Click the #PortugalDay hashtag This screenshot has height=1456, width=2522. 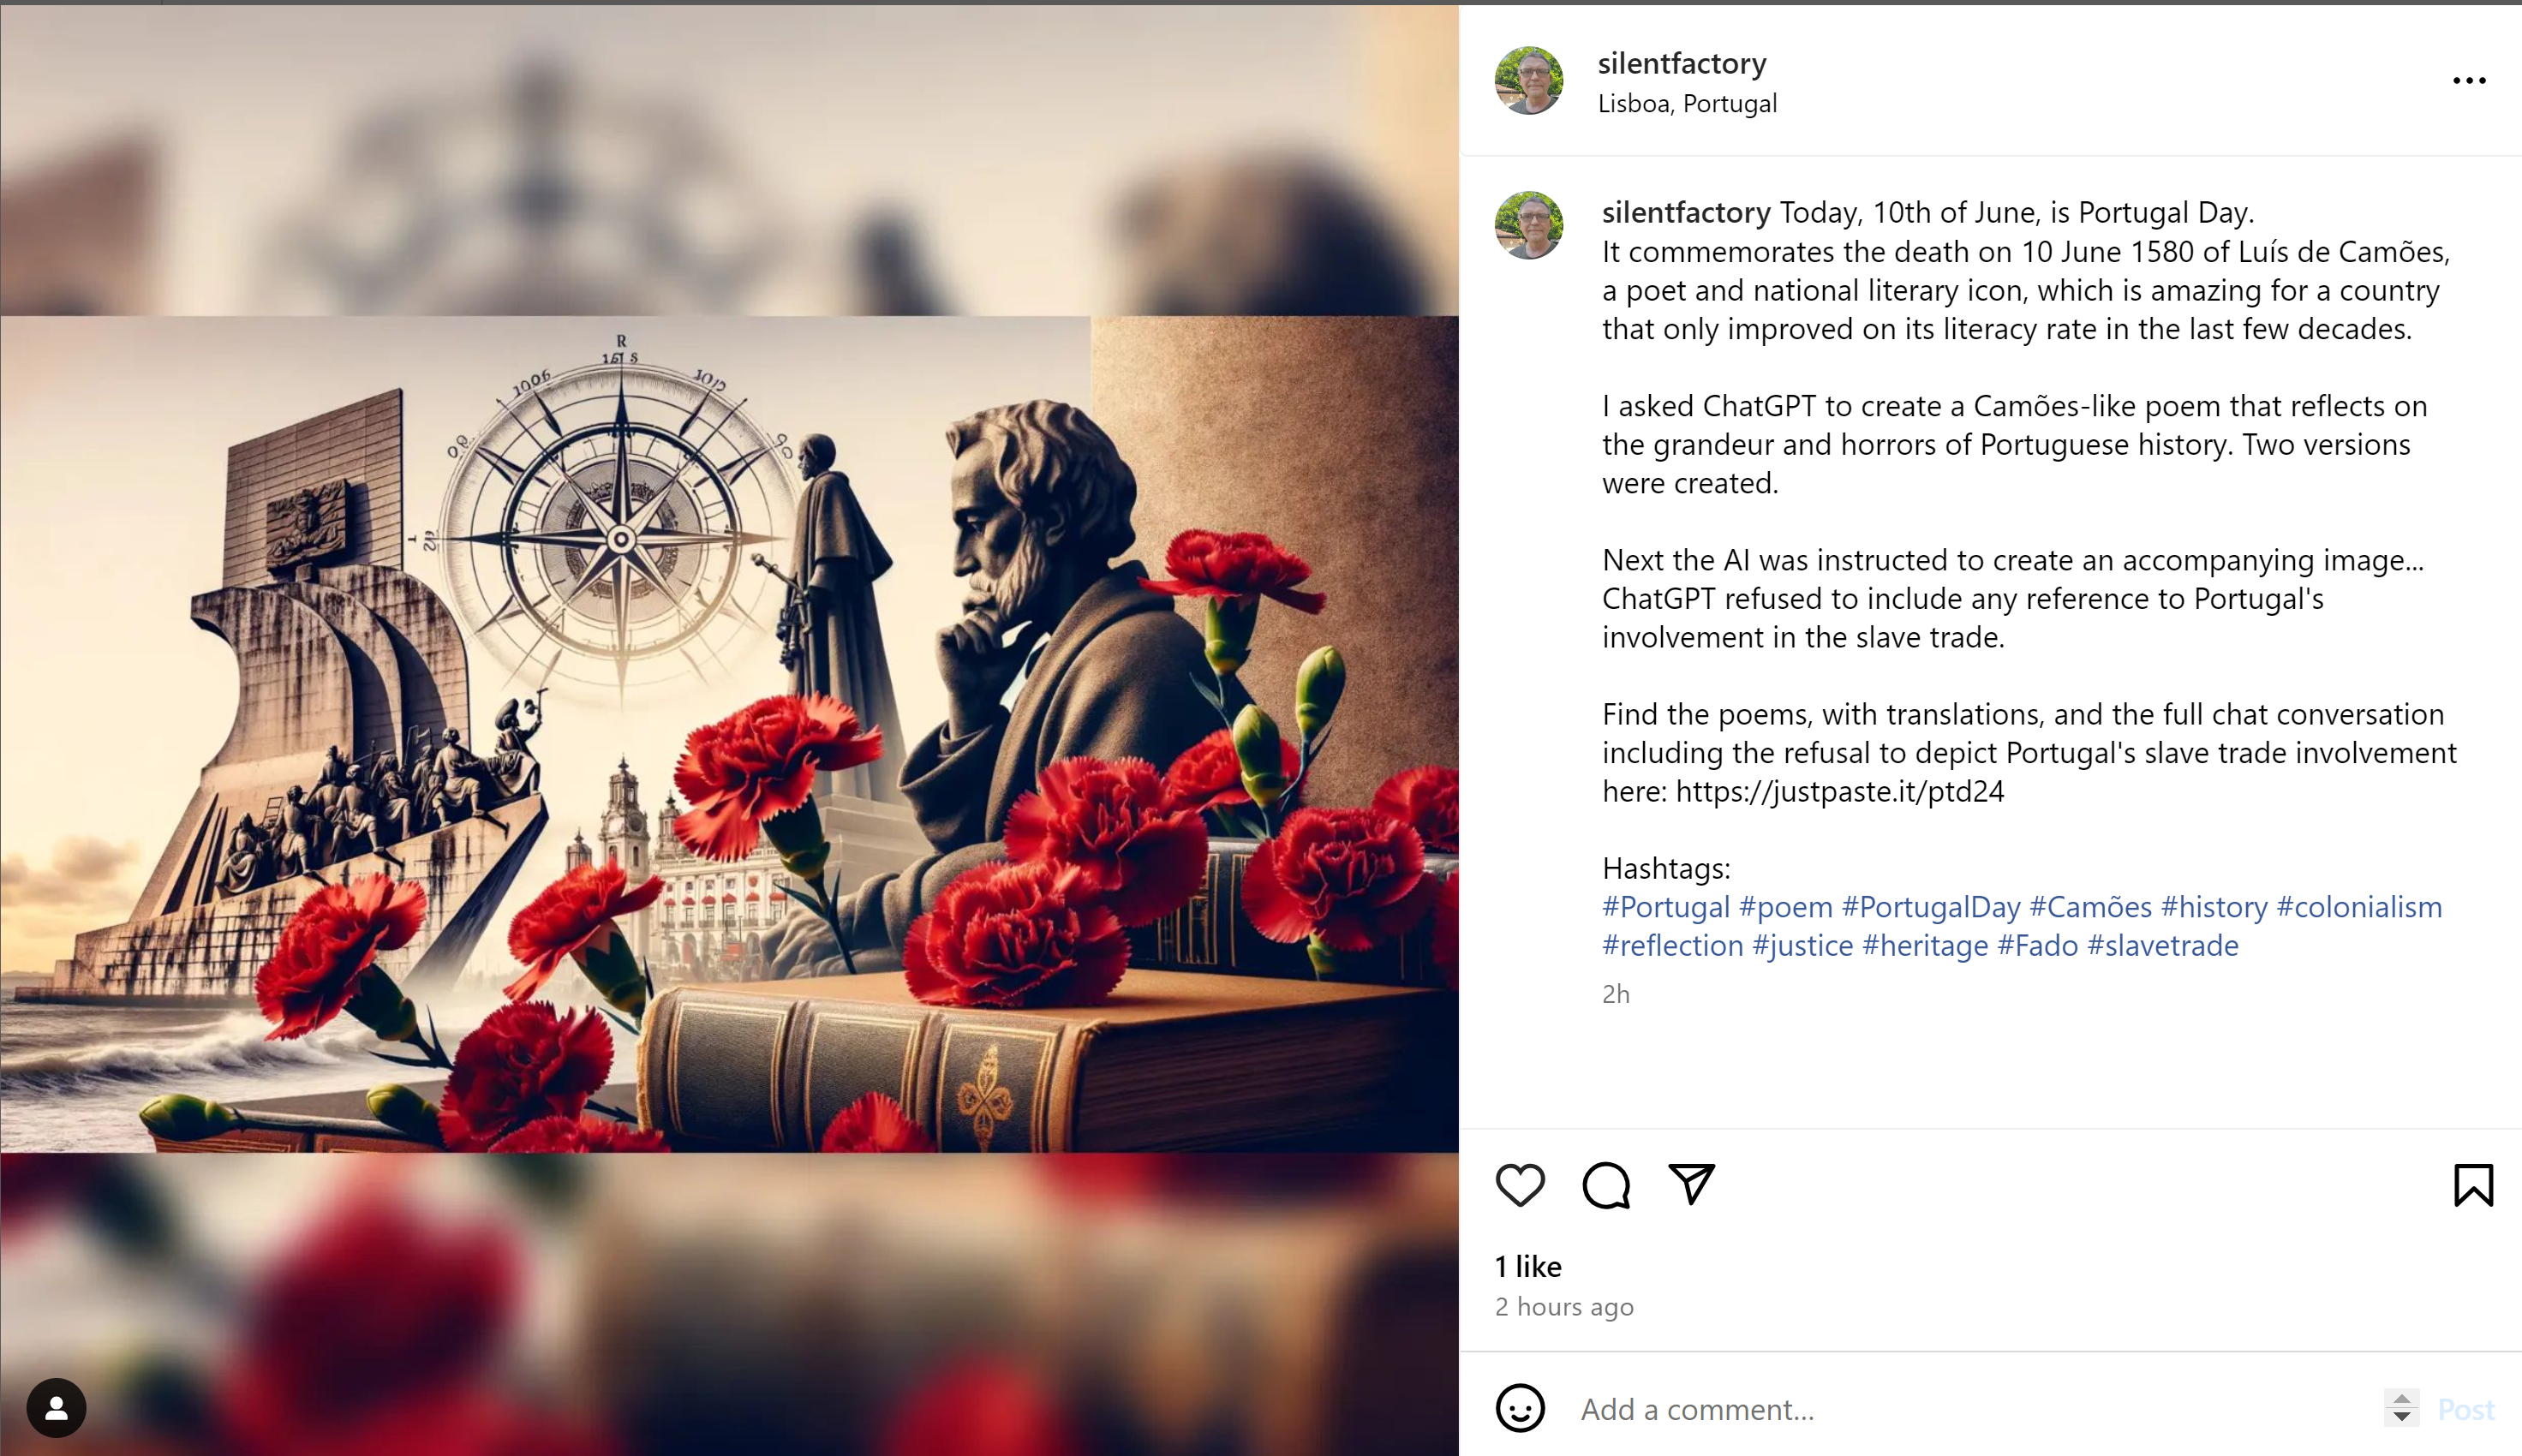[x=1931, y=906]
